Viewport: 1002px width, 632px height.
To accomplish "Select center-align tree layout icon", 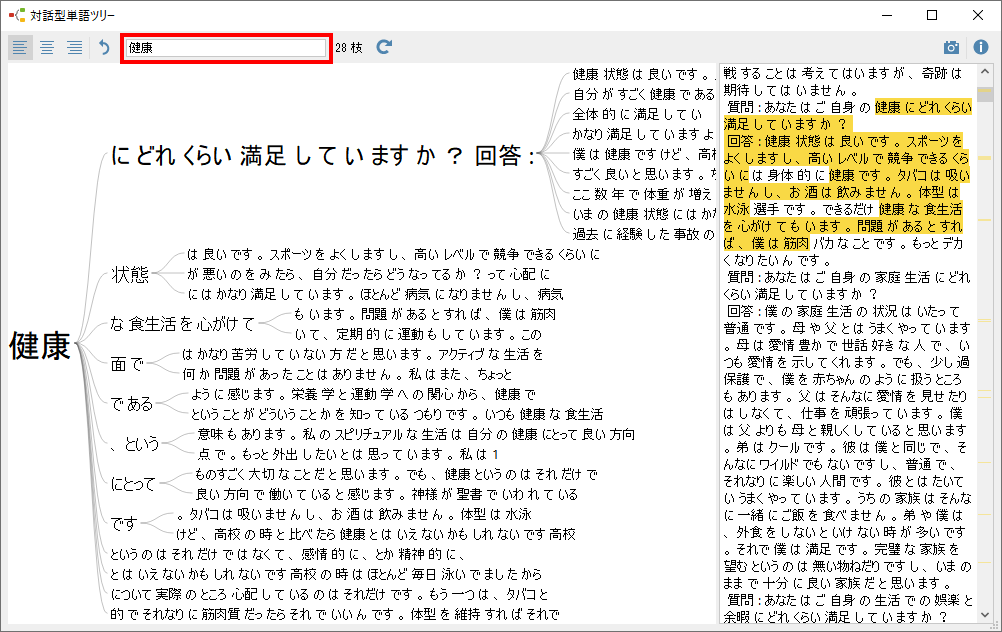I will coord(47,47).
